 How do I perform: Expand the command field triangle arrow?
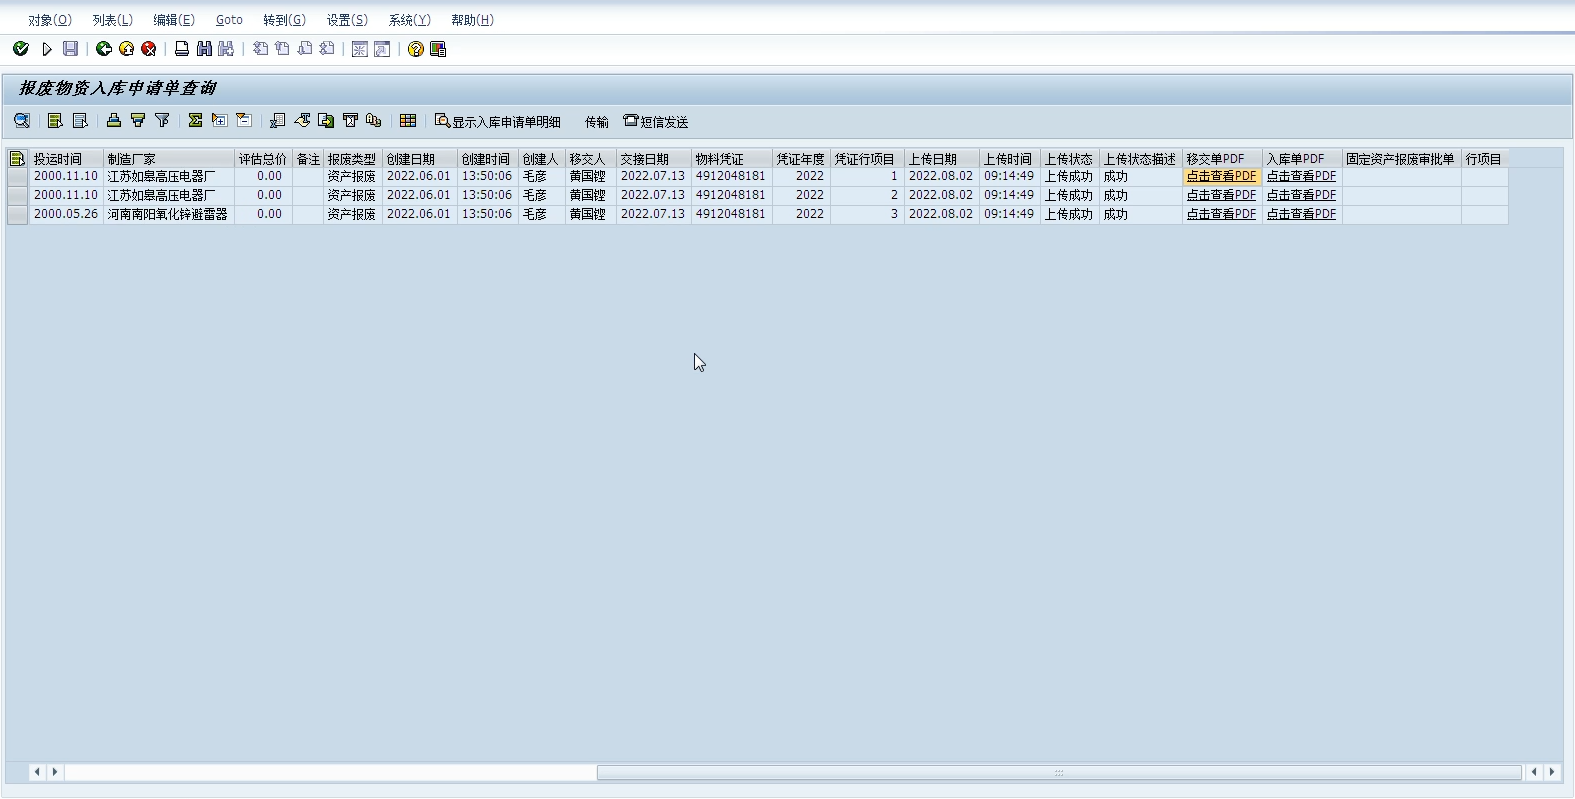(46, 49)
